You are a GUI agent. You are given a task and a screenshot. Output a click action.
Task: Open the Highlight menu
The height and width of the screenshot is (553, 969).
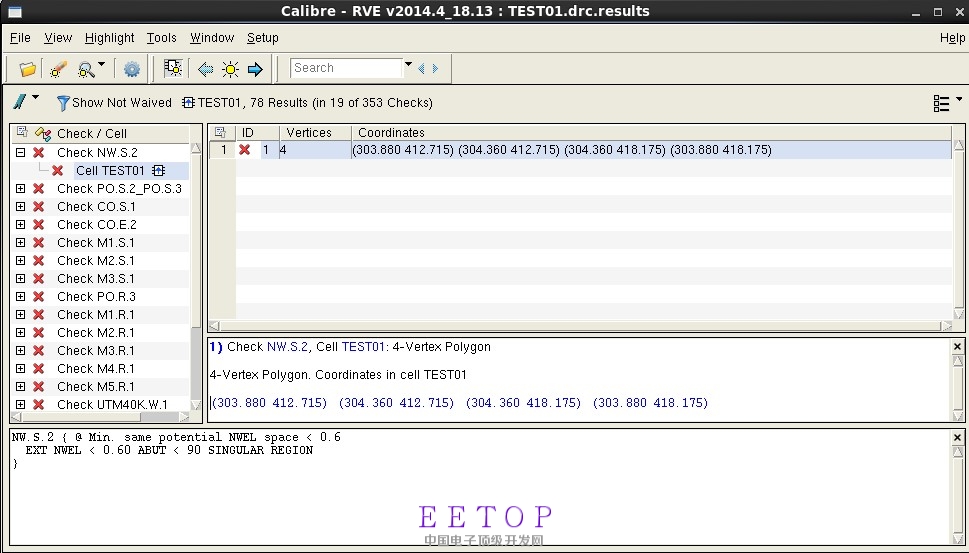[109, 37]
